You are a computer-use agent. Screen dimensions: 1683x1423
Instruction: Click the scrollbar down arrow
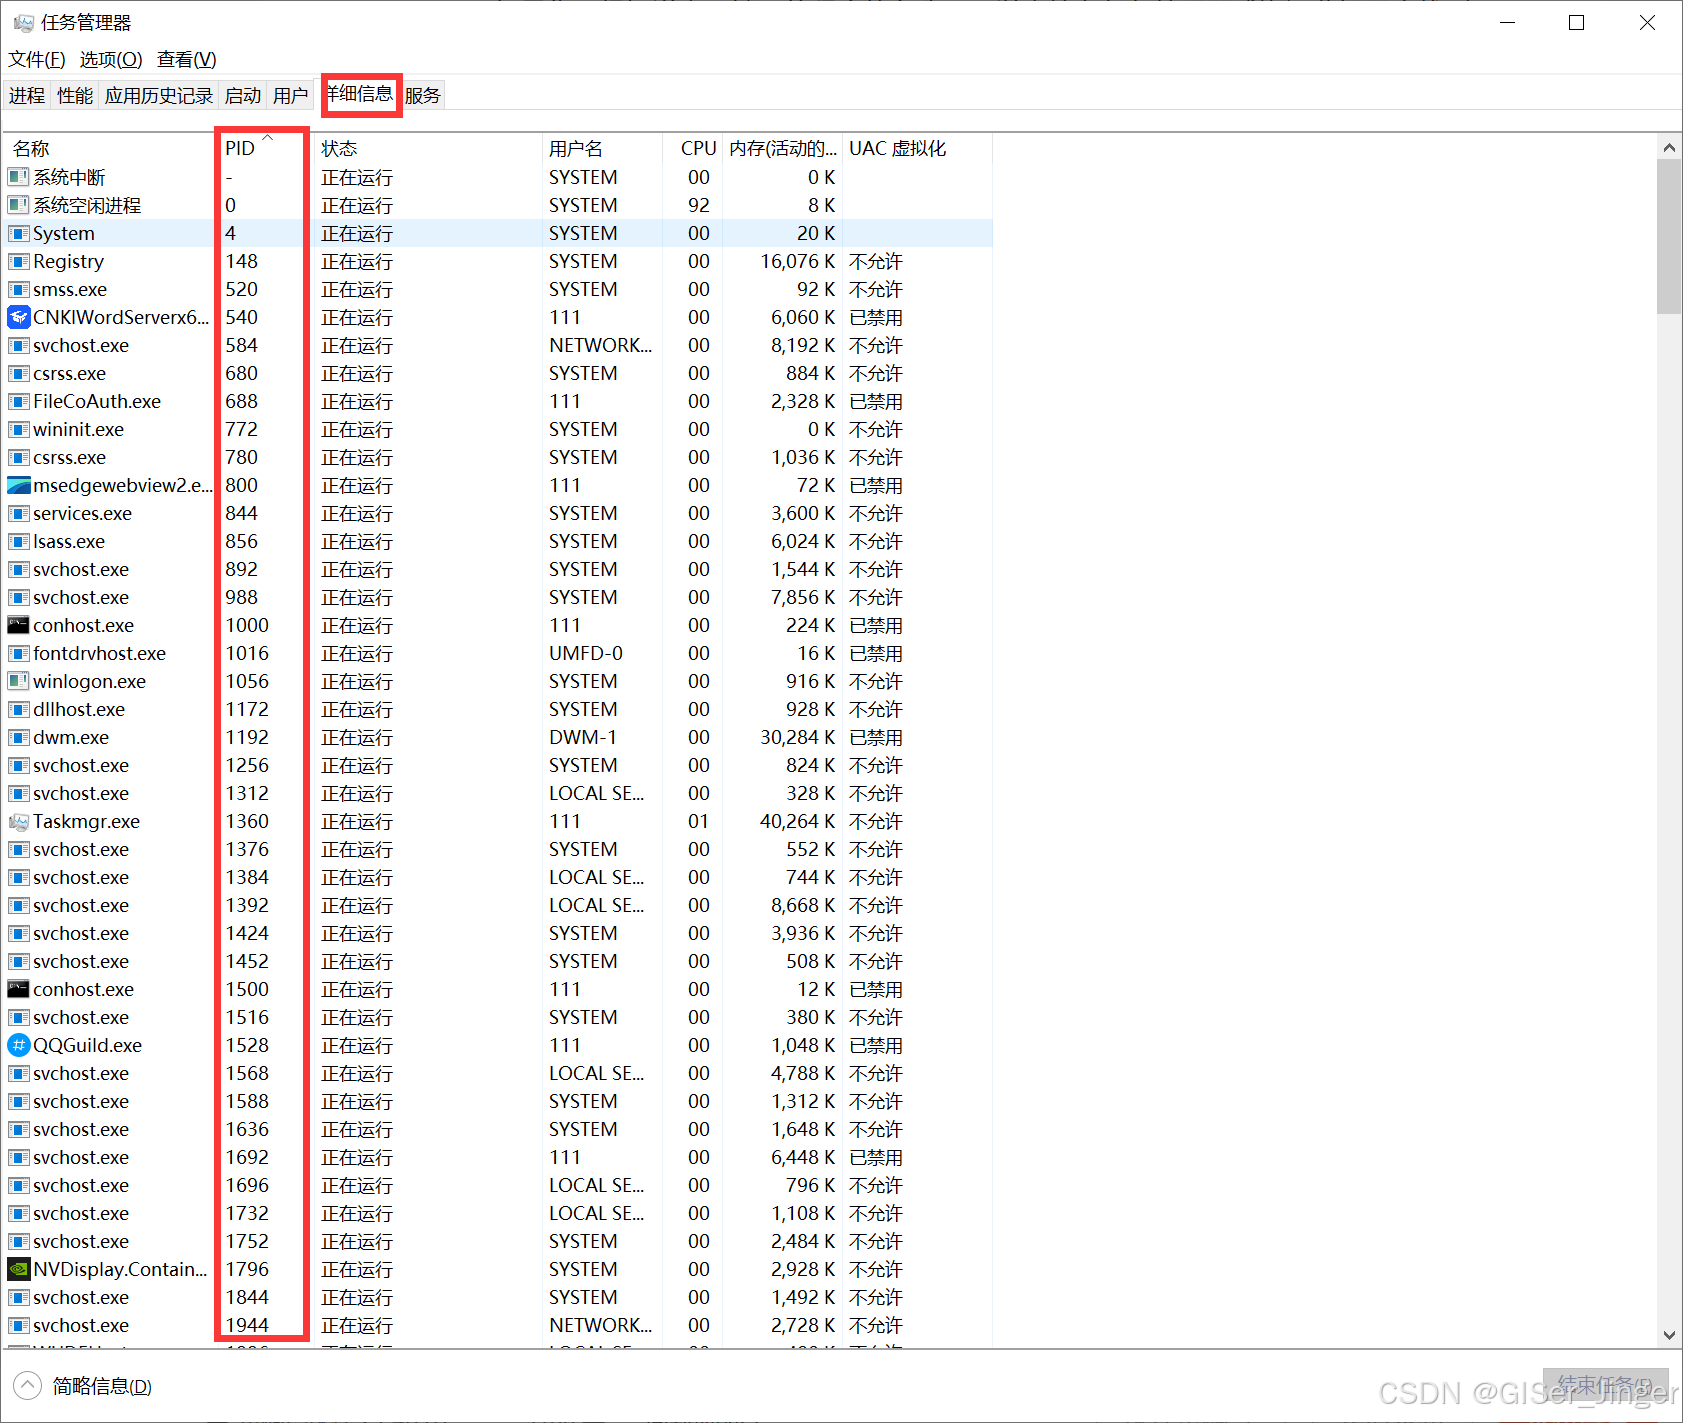pos(1668,1335)
